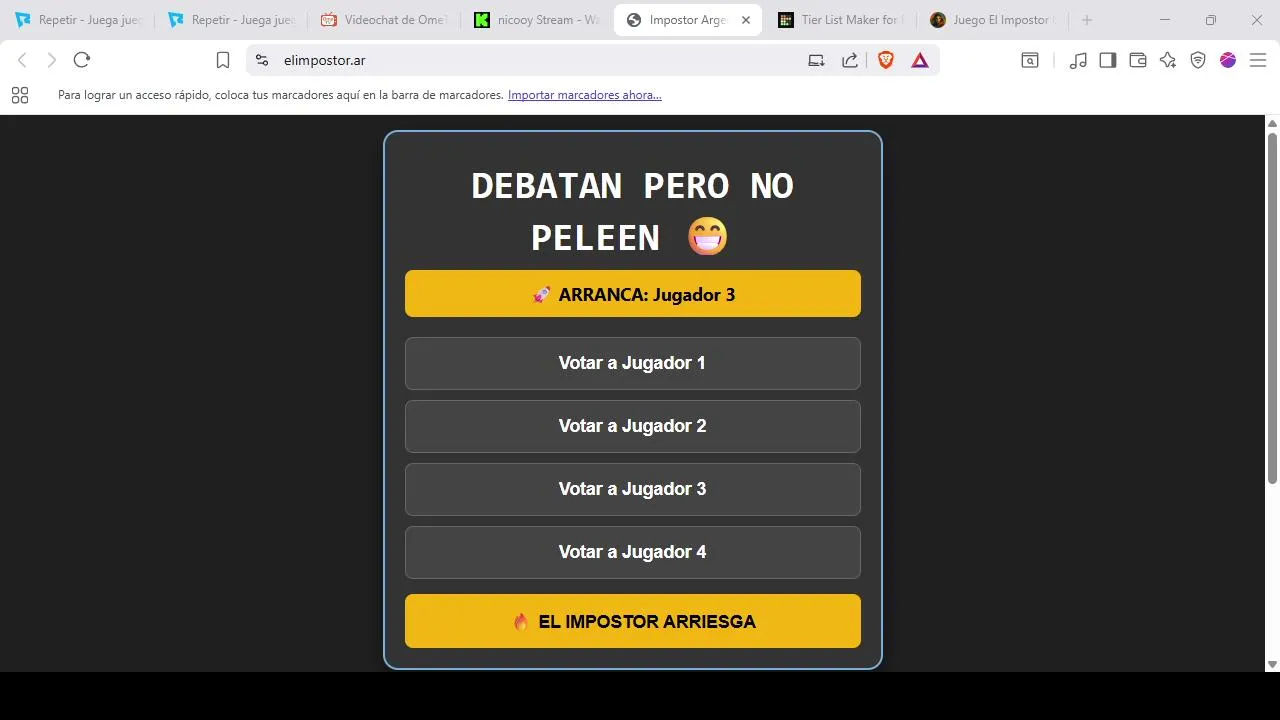Open the share icon in address bar

click(850, 60)
